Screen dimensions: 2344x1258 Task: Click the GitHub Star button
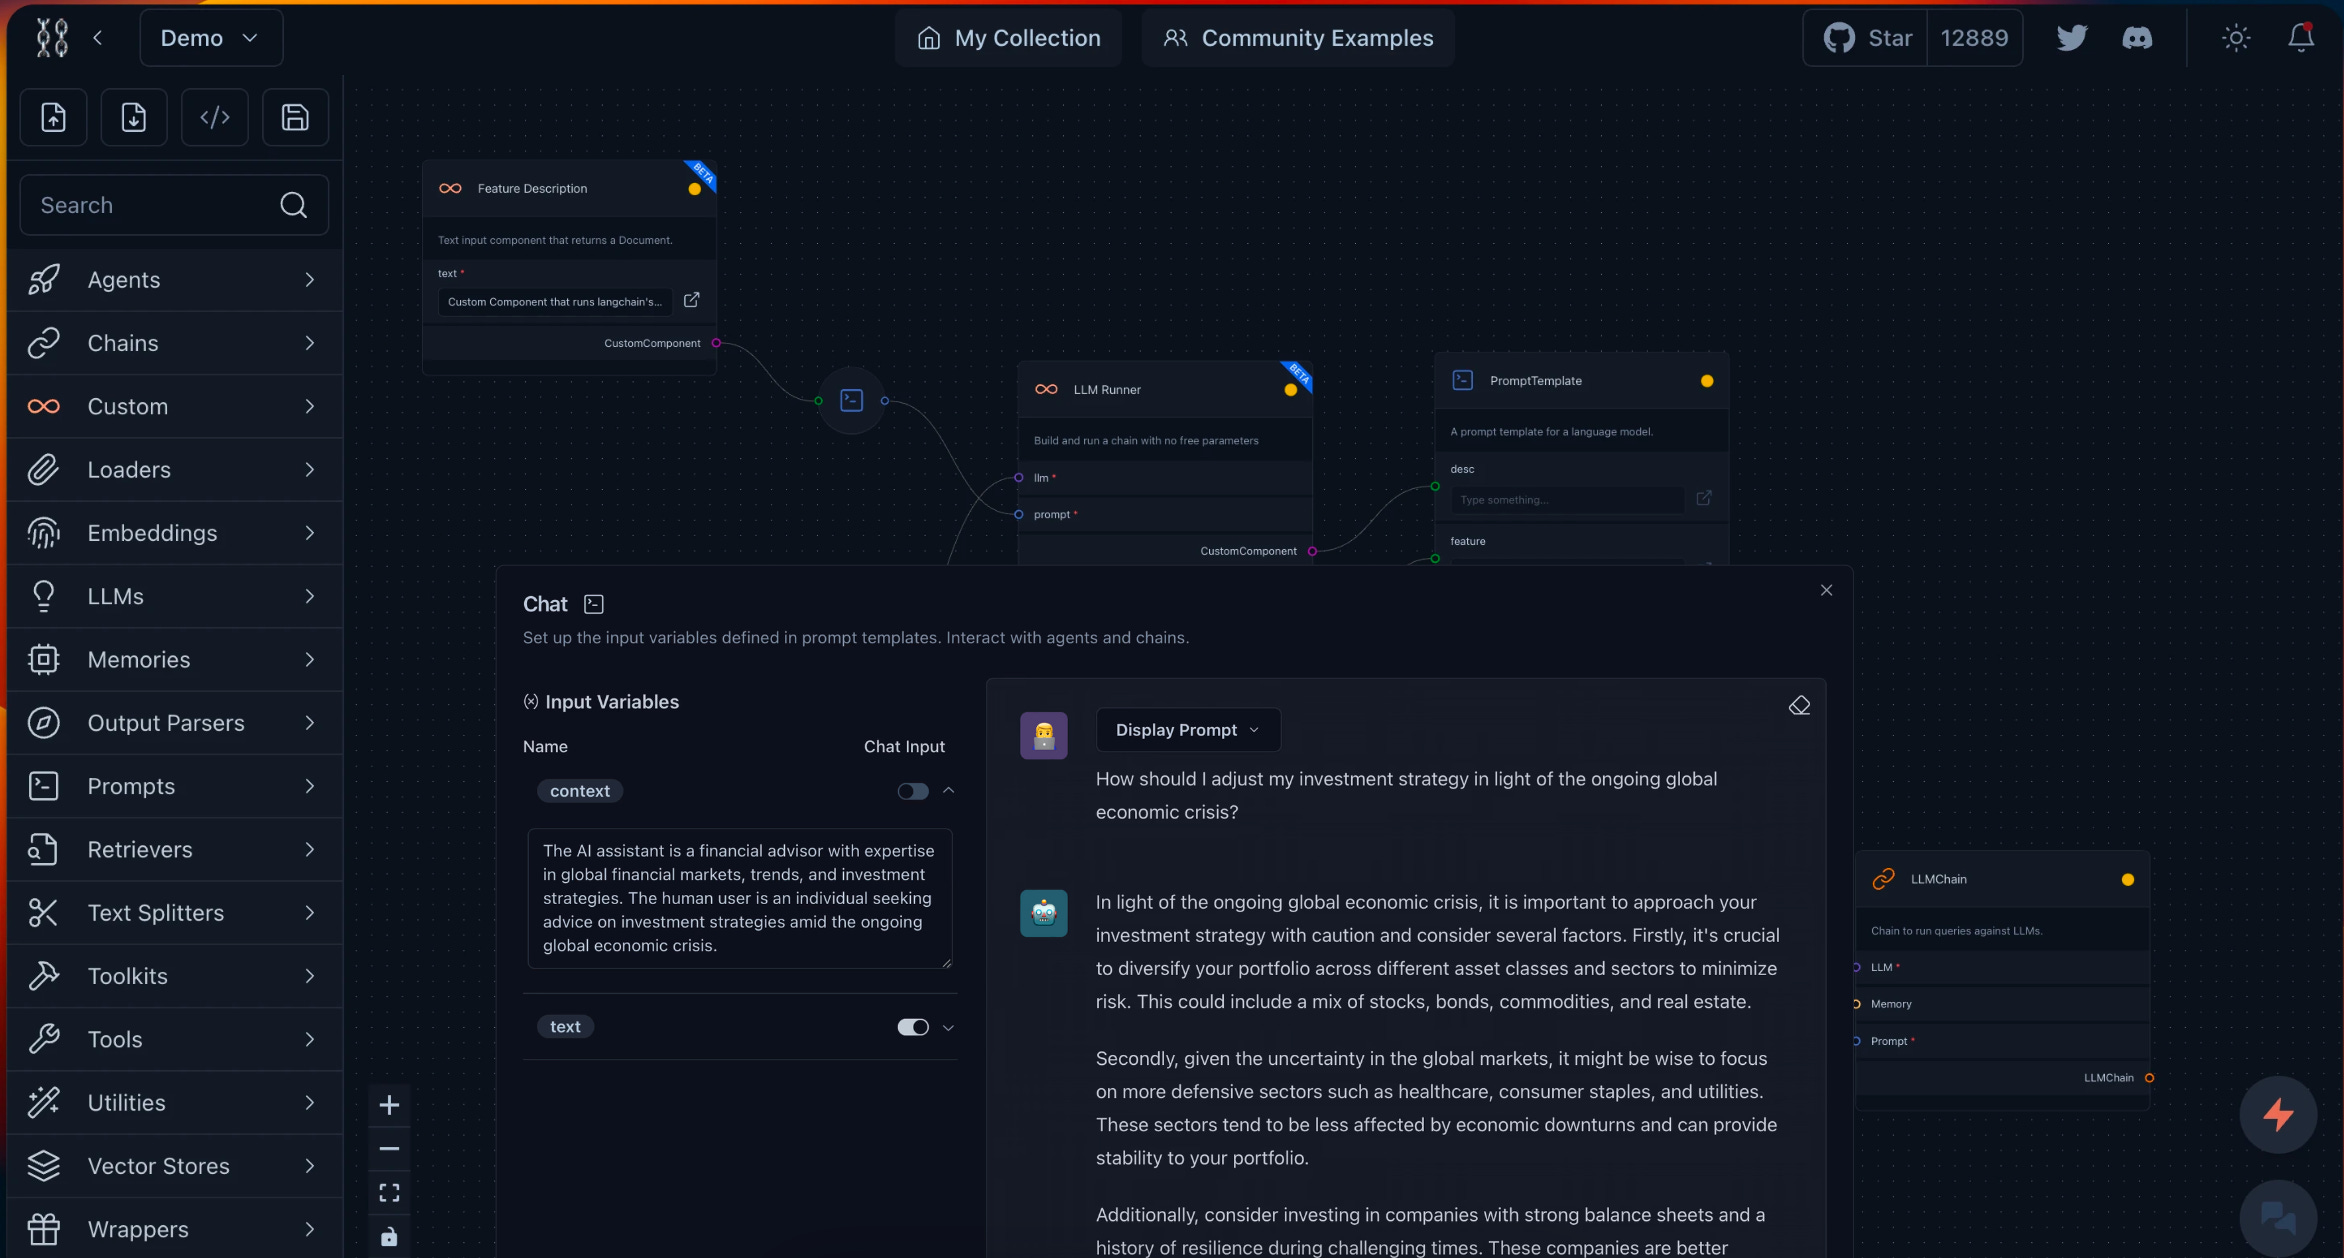1866,38
